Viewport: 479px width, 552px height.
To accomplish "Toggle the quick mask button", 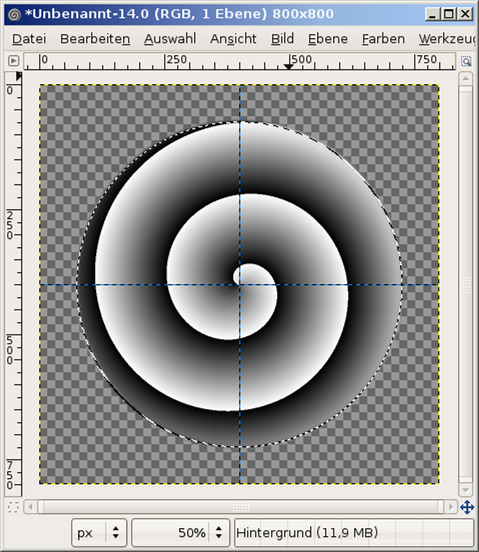I will [x=13, y=507].
